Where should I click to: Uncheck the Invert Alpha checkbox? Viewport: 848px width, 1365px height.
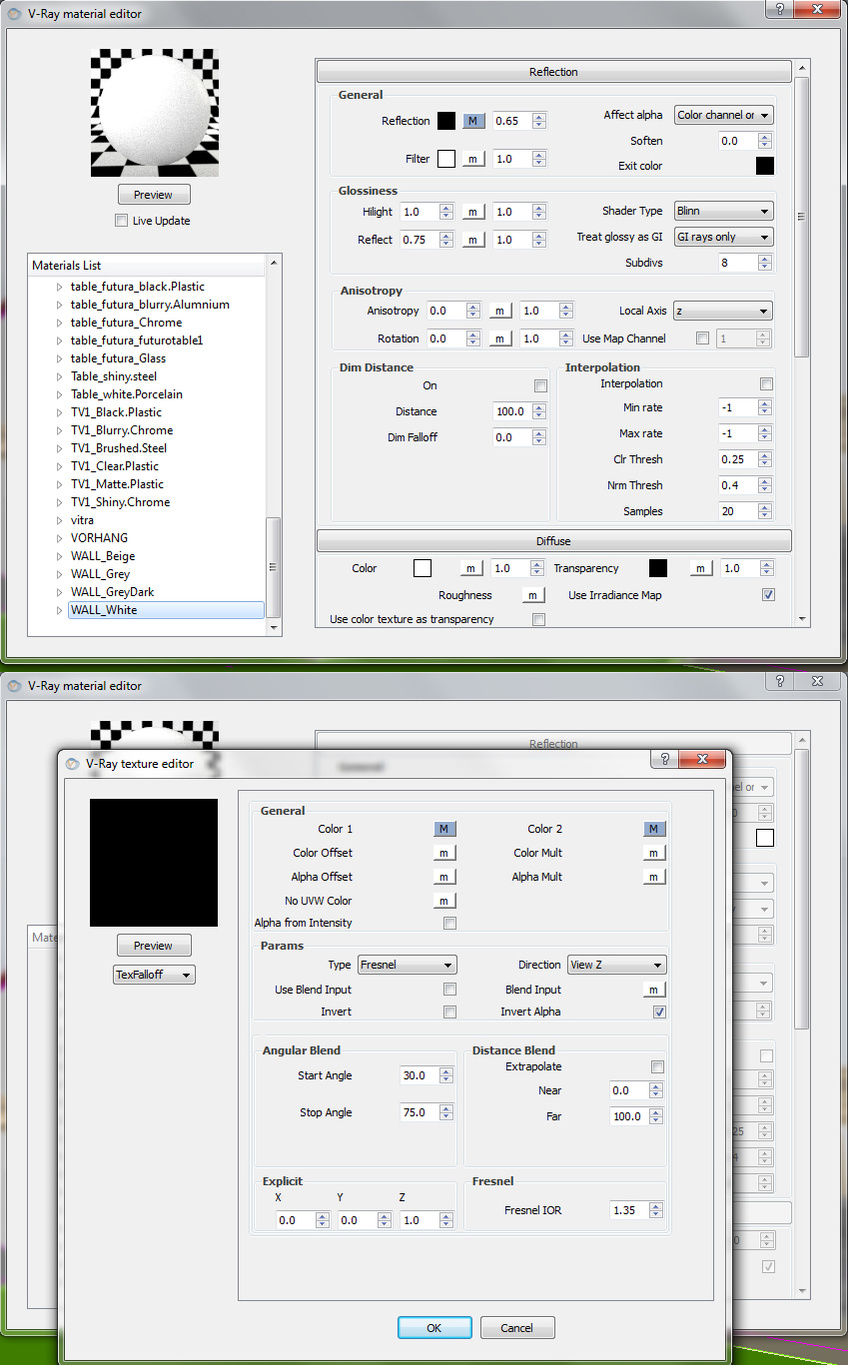point(659,1012)
